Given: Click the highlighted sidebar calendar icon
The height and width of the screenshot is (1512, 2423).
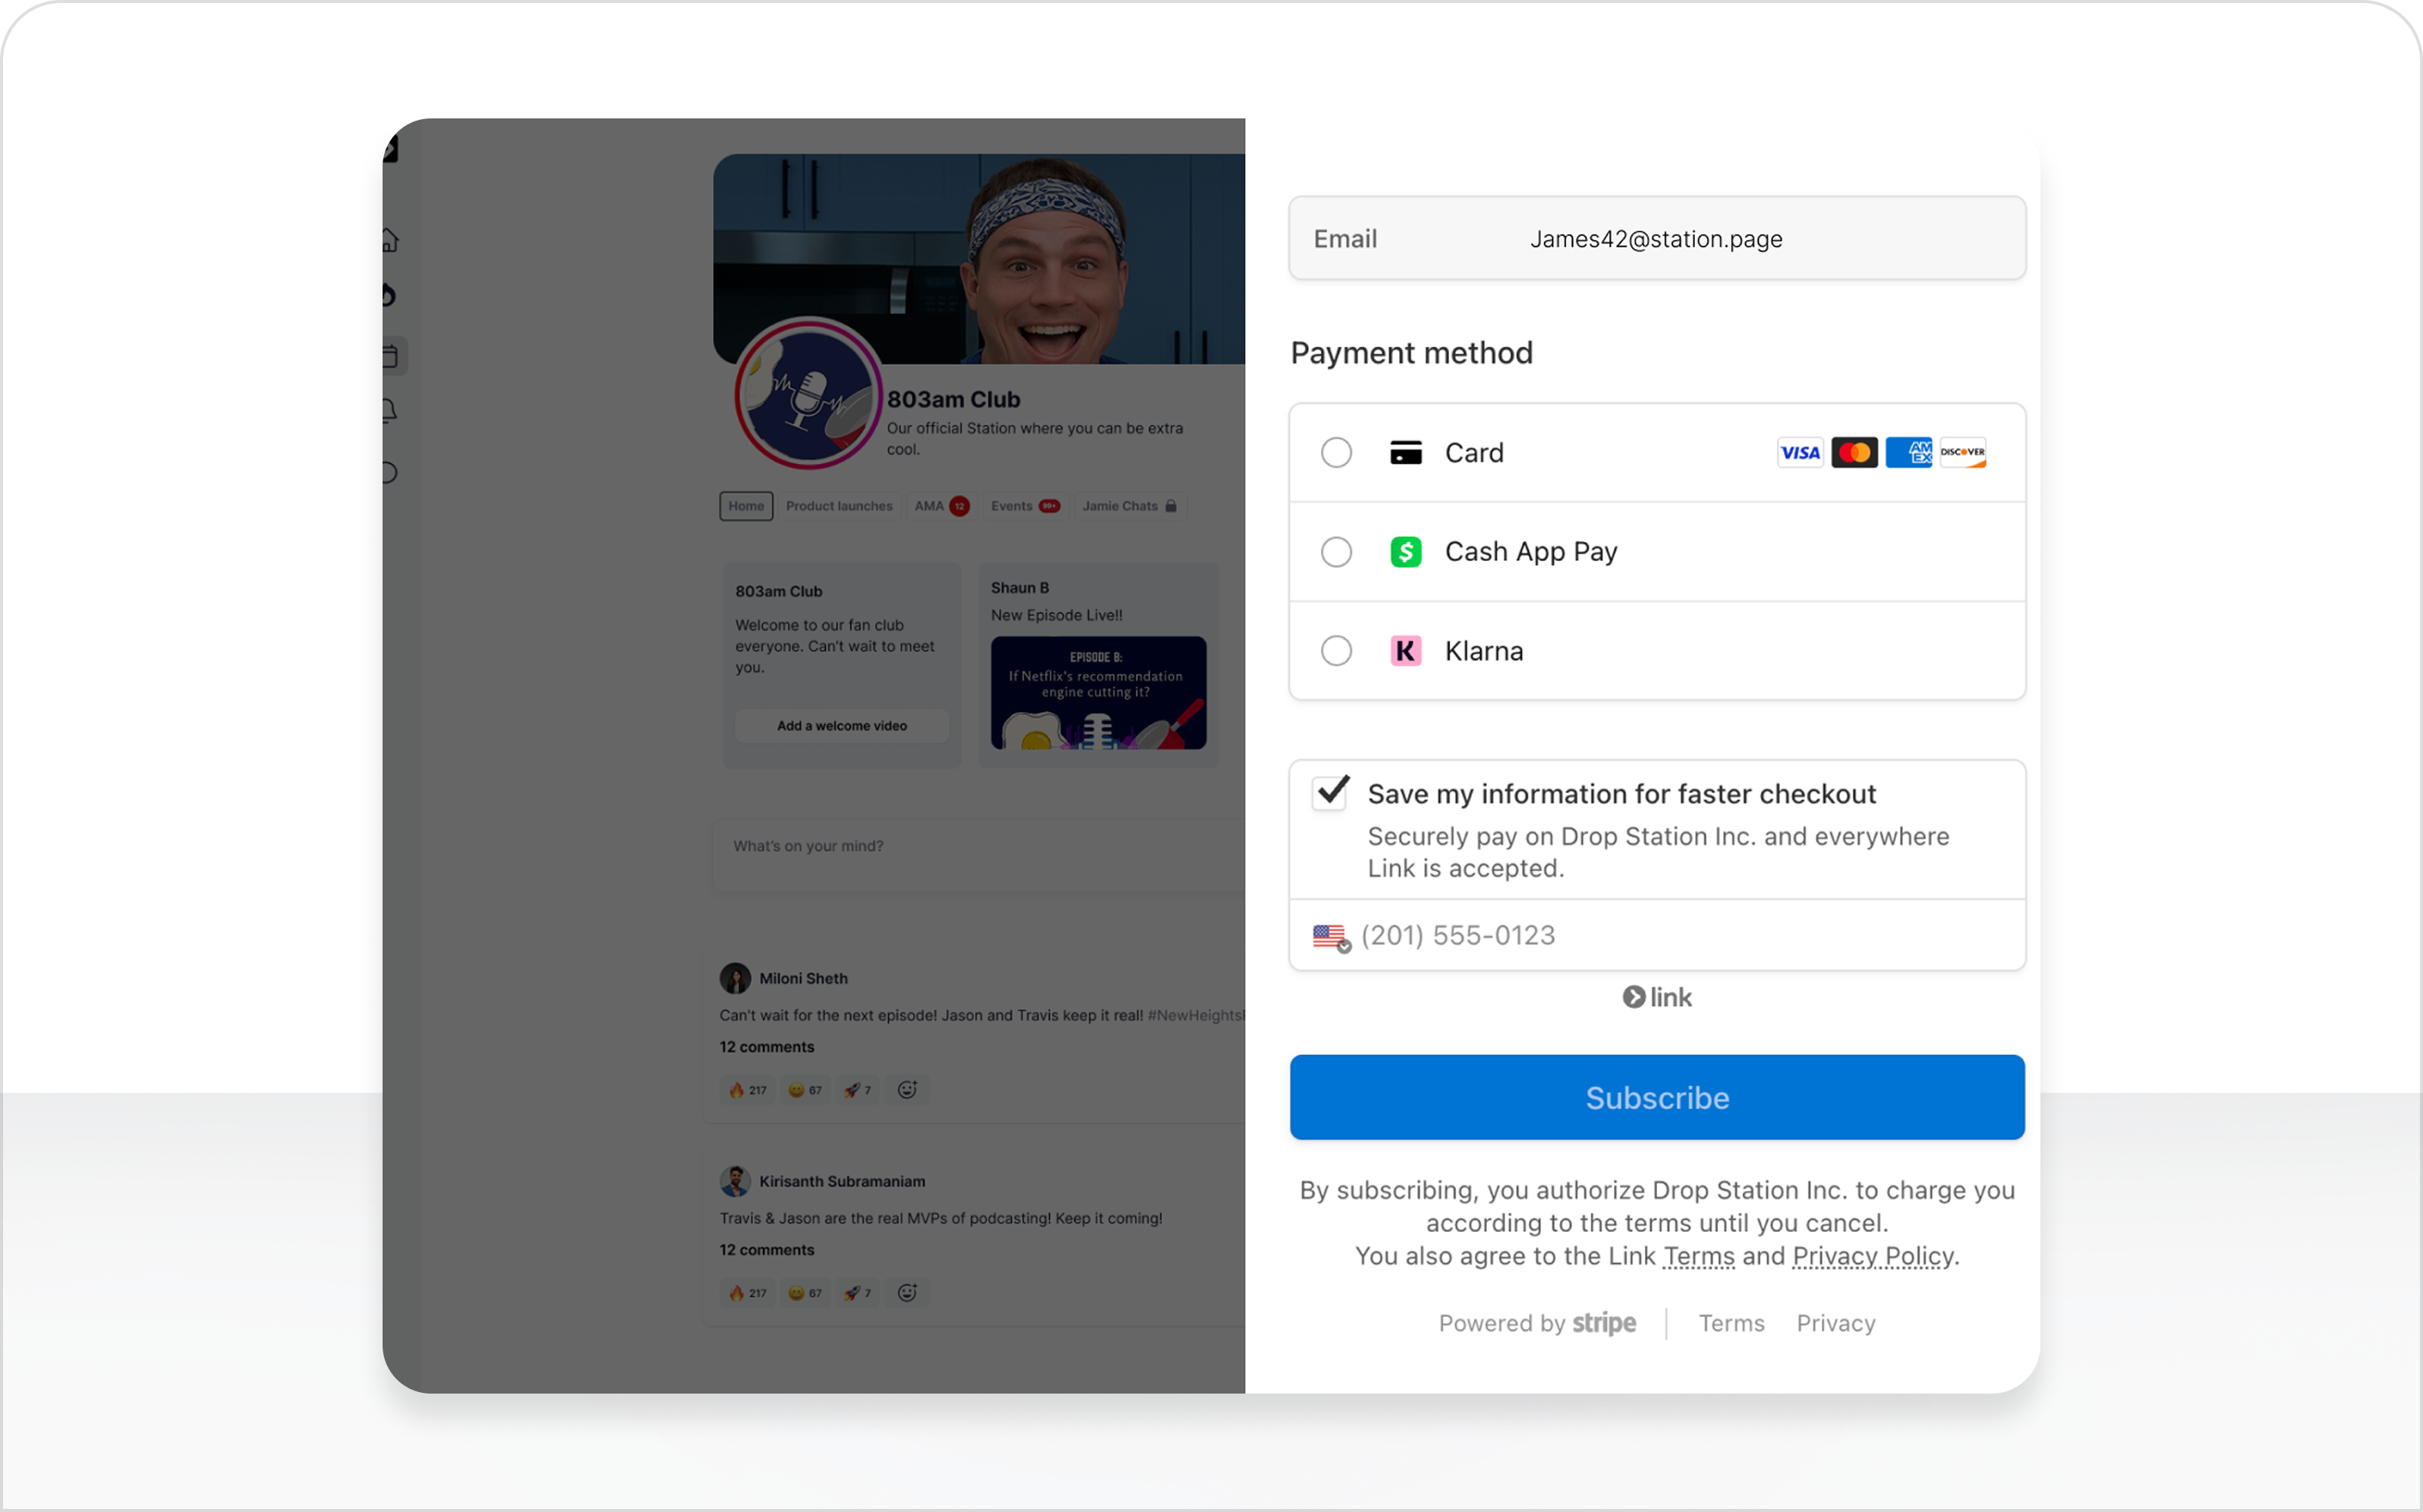Looking at the screenshot, I should (391, 356).
